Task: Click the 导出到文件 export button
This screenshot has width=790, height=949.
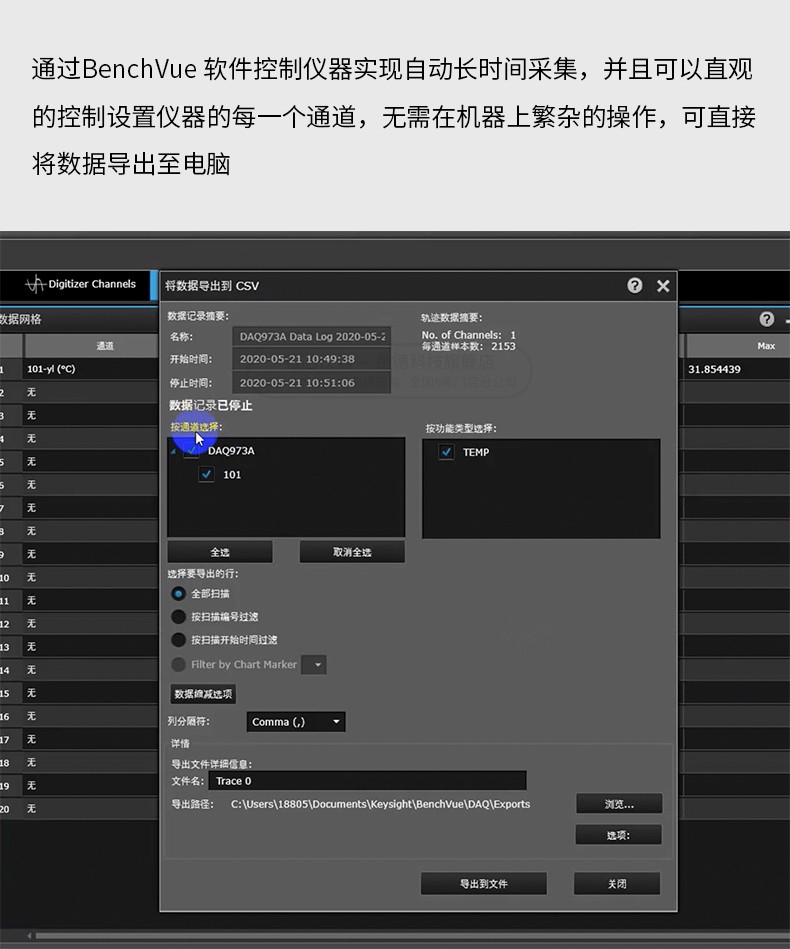Action: [x=484, y=884]
